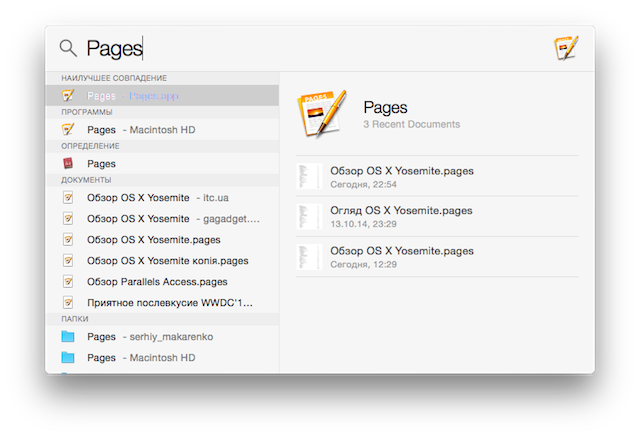Viewport: 640px width, 438px height.
Task: Click the Pages icon in top hit row
Action: pyautogui.click(x=68, y=96)
